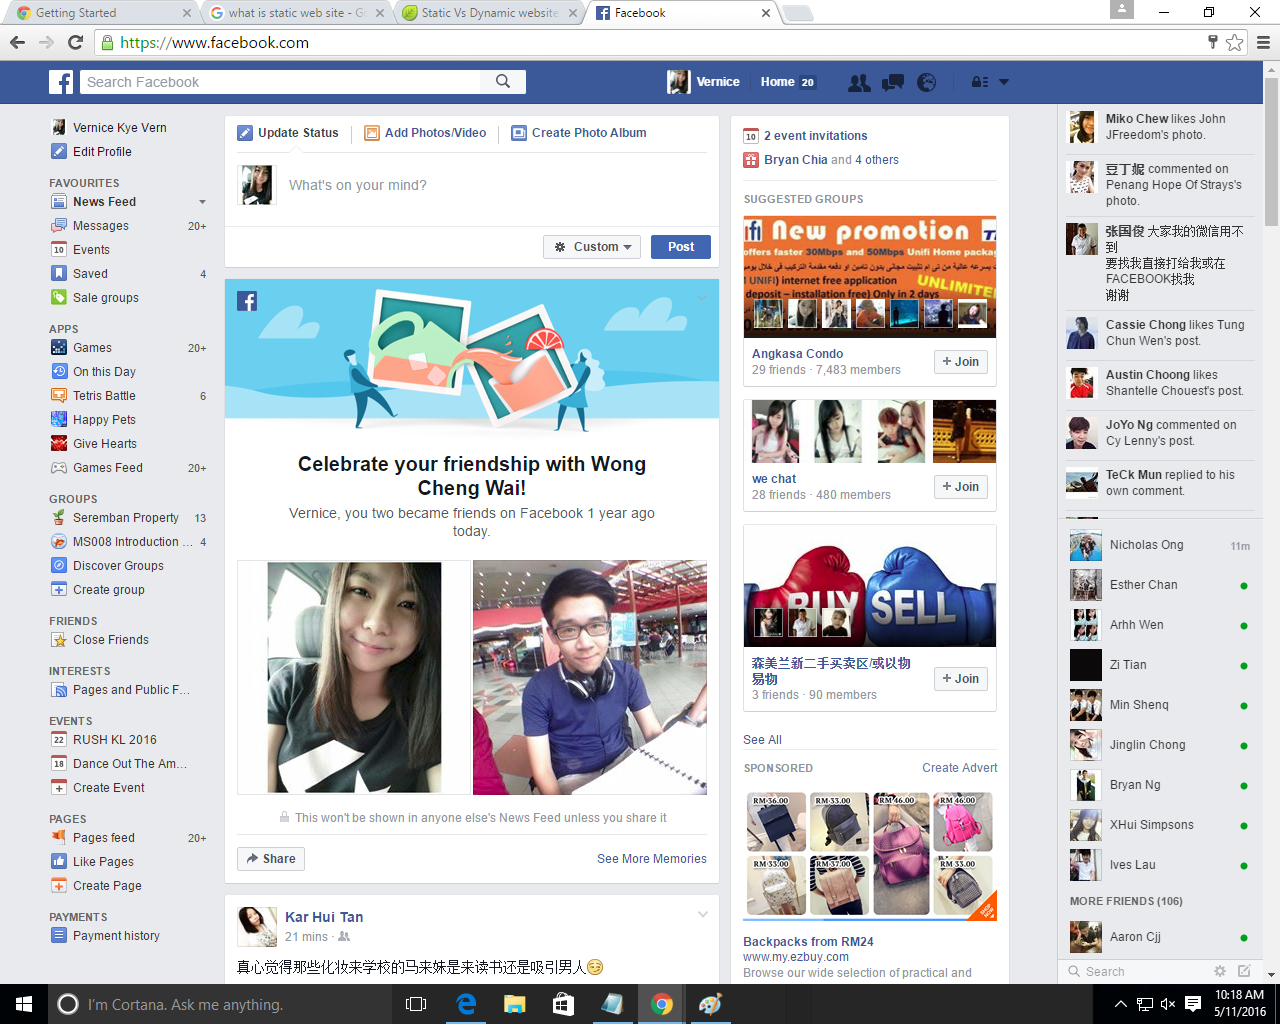The height and width of the screenshot is (1024, 1280).
Task: Click the blue Post button
Action: (681, 247)
